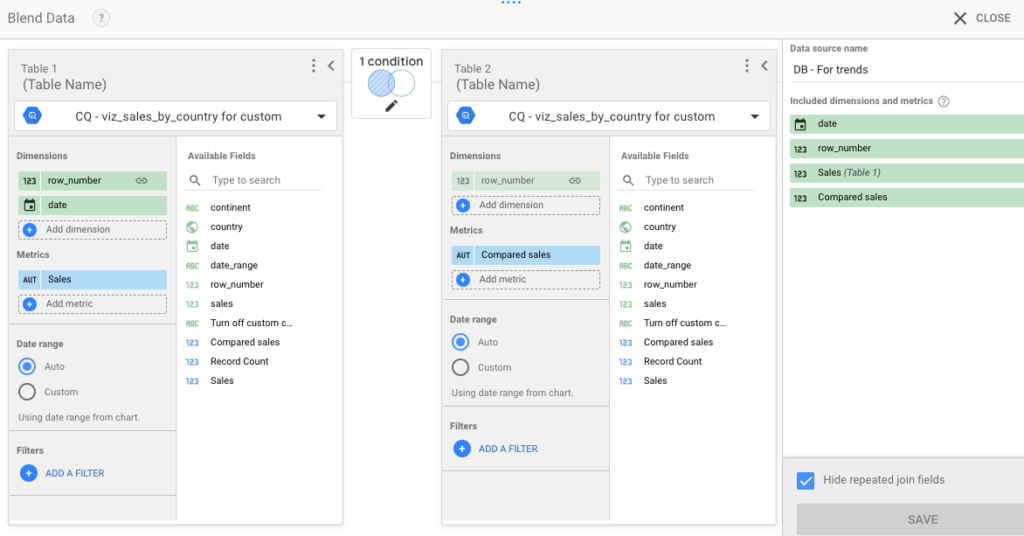Select Compared sales in Table 2 available fields
Screen dimensions: 1024x536
pos(678,342)
